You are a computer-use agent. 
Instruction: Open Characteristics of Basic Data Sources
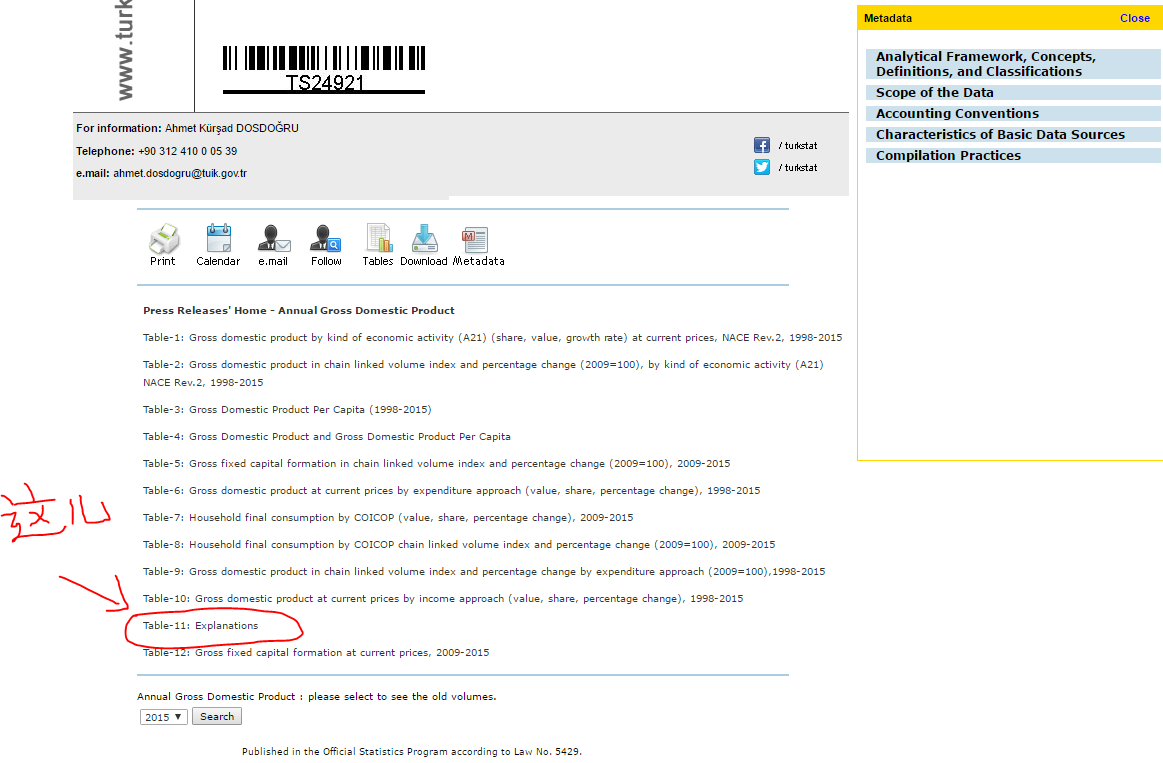pos(1013,134)
